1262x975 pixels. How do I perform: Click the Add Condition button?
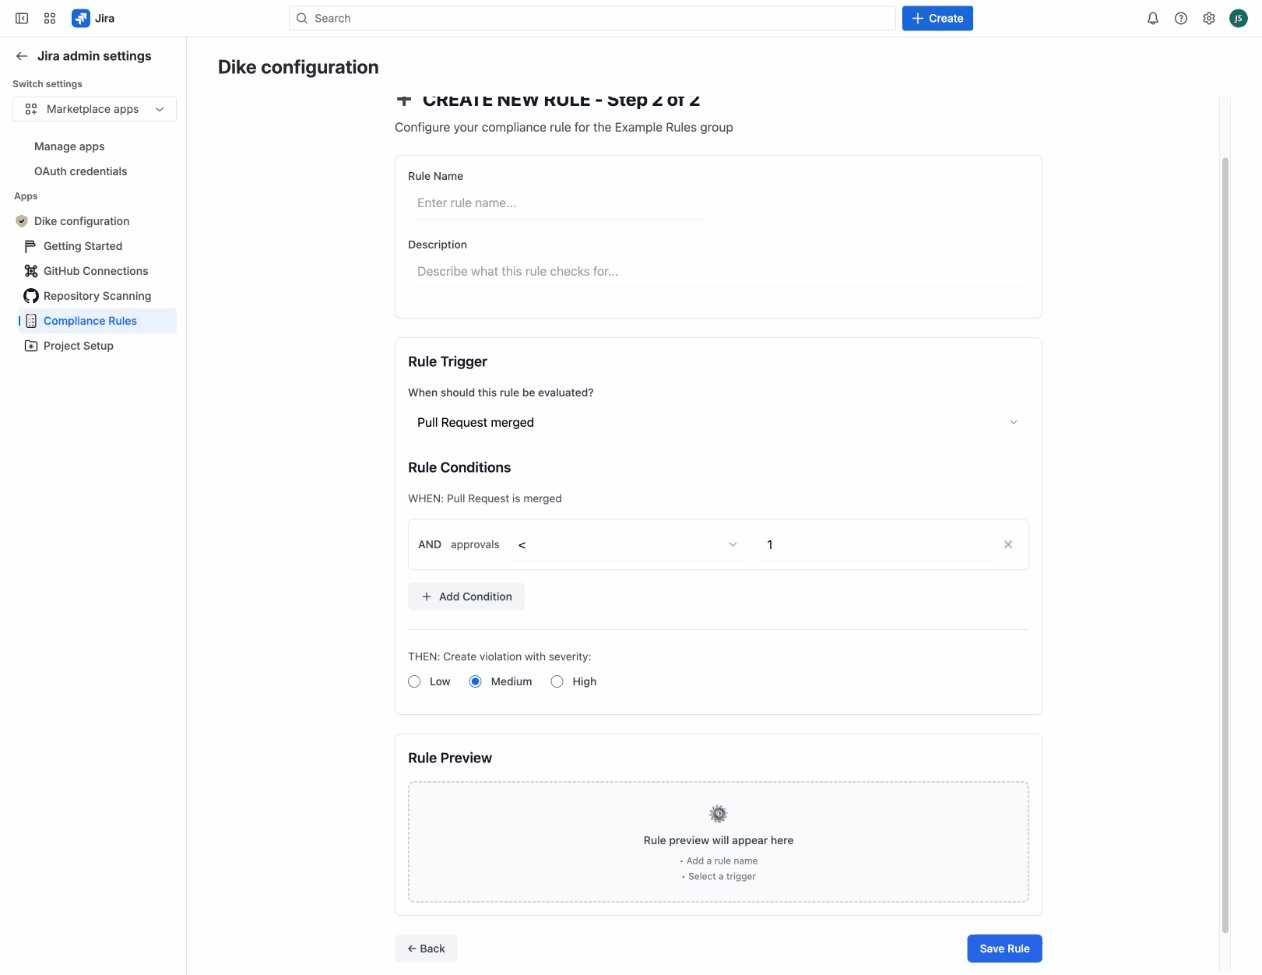466,597
